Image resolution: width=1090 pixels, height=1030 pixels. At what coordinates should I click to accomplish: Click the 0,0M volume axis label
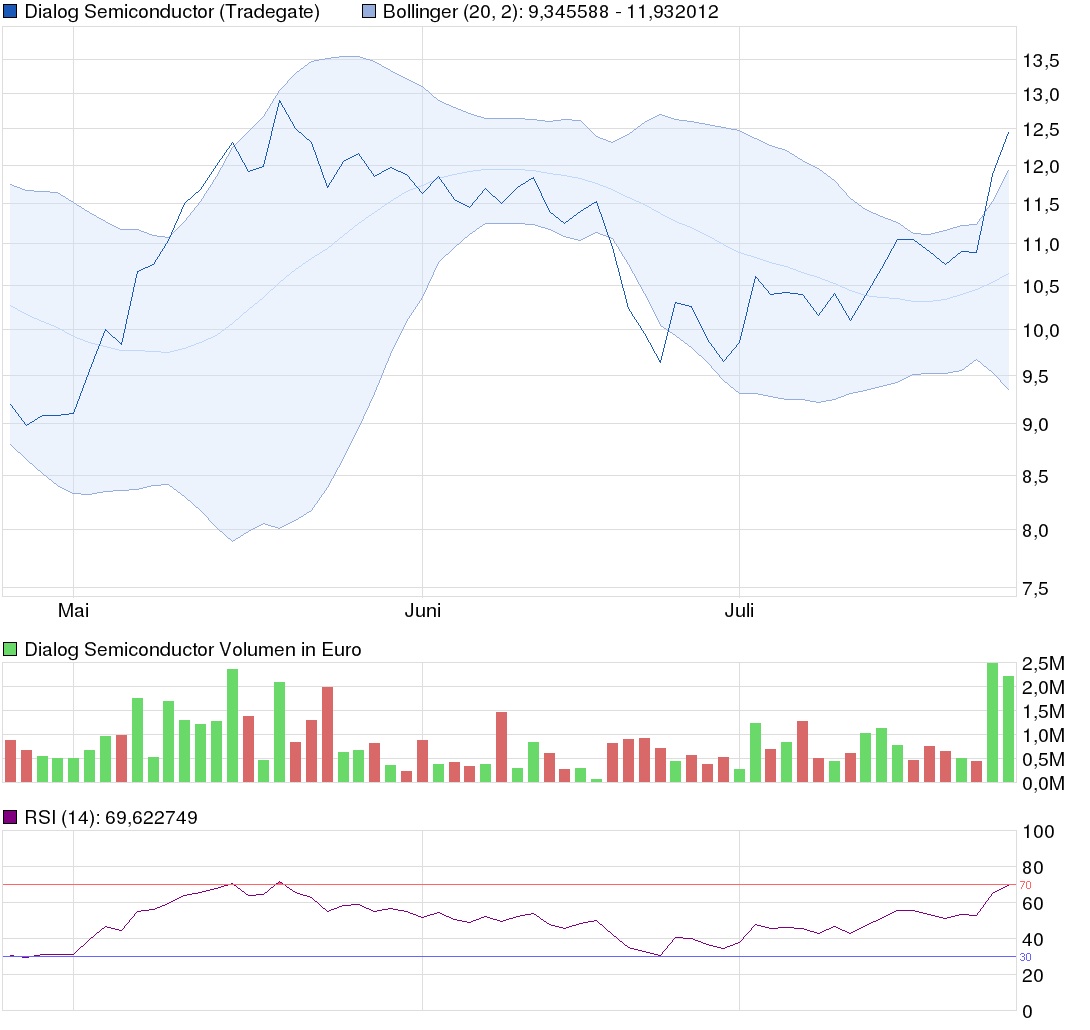pyautogui.click(x=1043, y=784)
